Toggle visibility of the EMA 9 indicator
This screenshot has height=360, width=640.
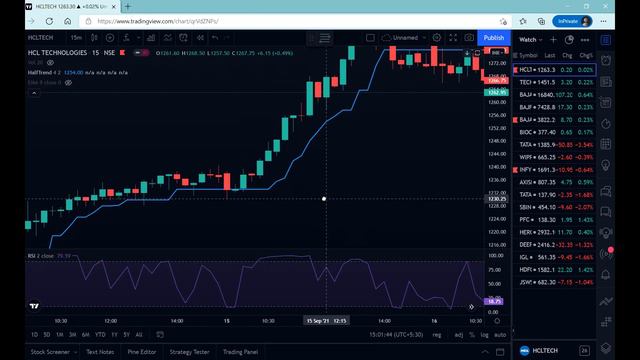pos(68,82)
